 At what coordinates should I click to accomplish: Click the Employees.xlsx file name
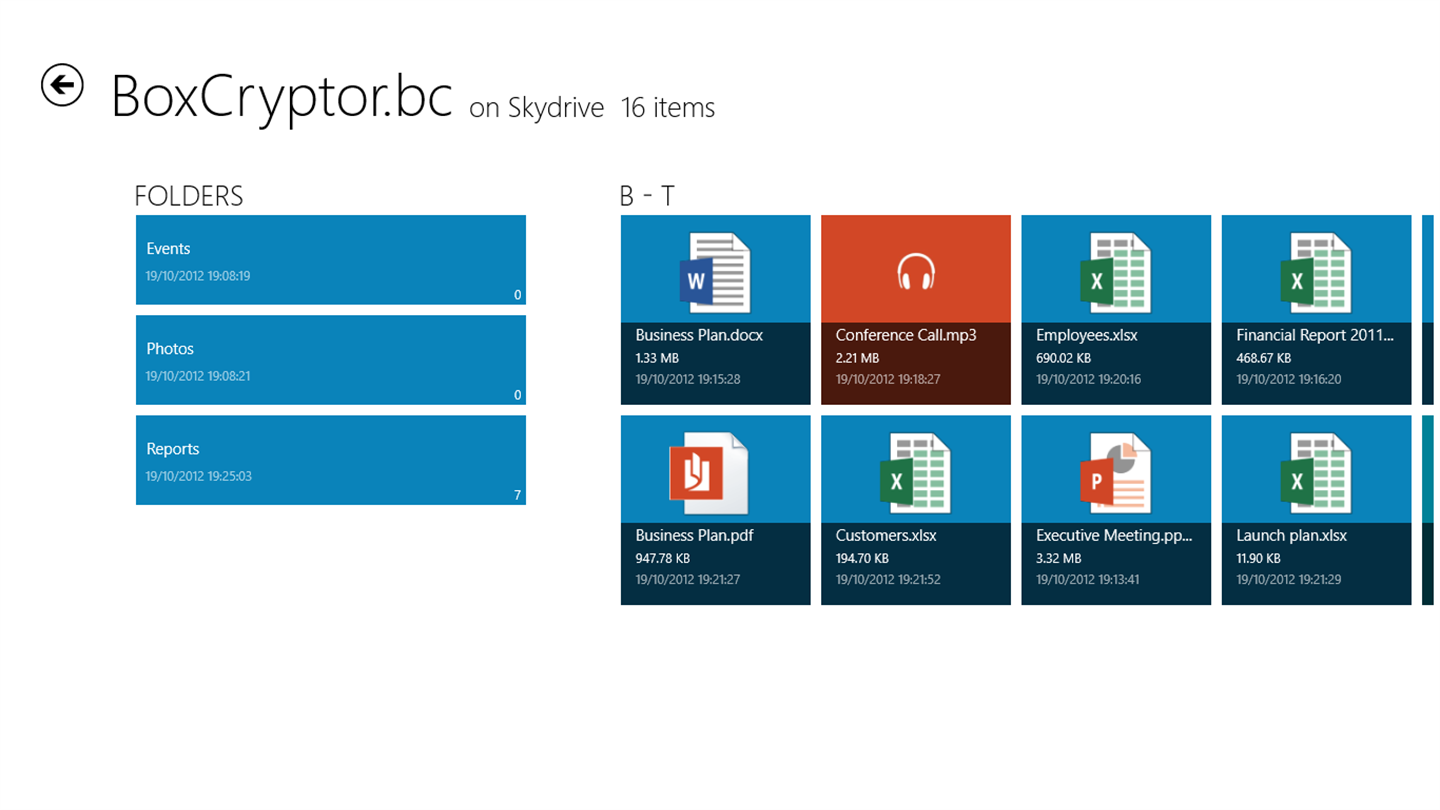point(1087,336)
